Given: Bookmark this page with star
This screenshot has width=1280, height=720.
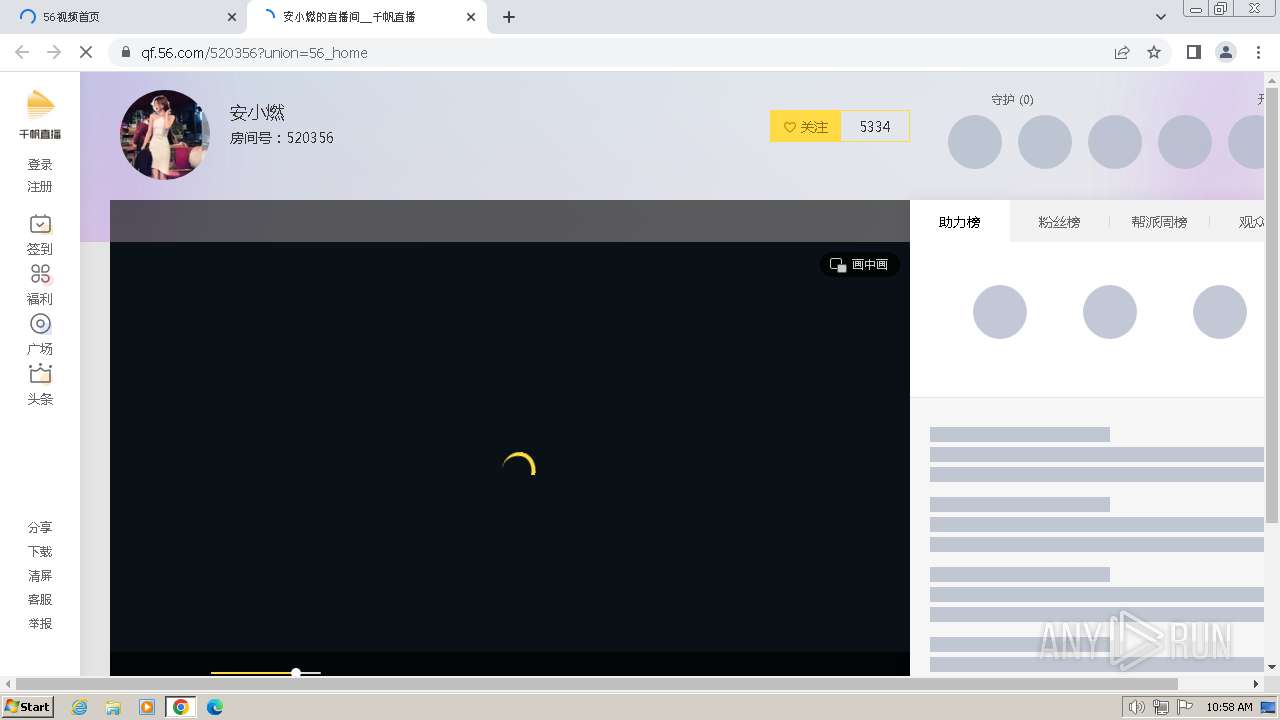Looking at the screenshot, I should [1154, 52].
